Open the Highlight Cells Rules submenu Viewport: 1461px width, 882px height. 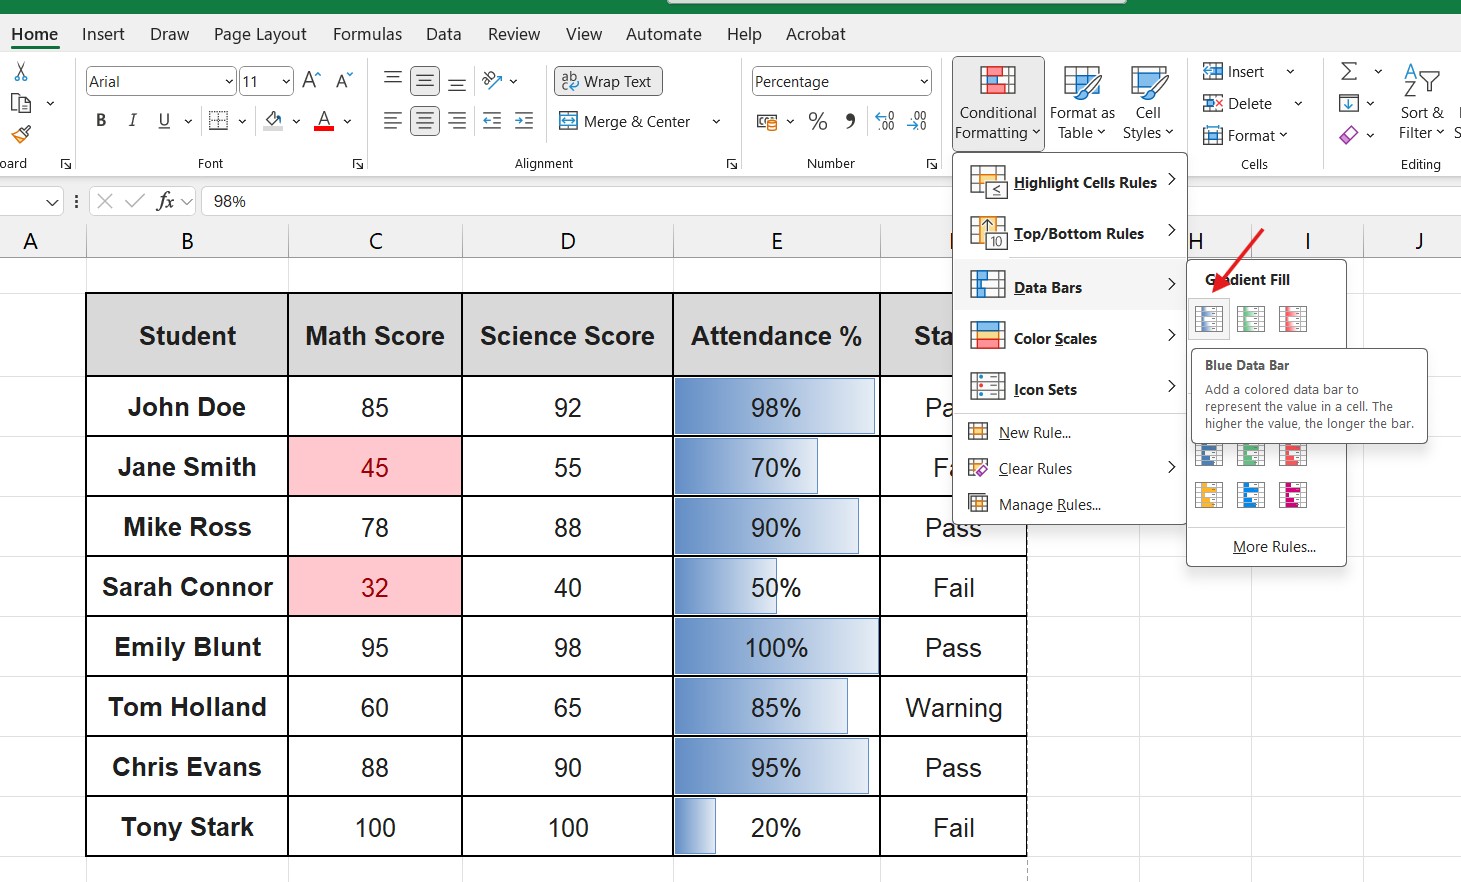click(x=1071, y=182)
